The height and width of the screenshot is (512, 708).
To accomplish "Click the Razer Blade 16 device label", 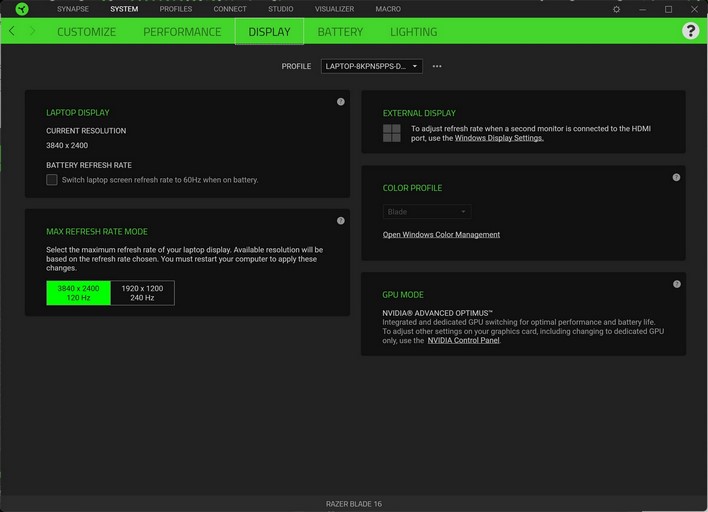I will (x=354, y=504).
